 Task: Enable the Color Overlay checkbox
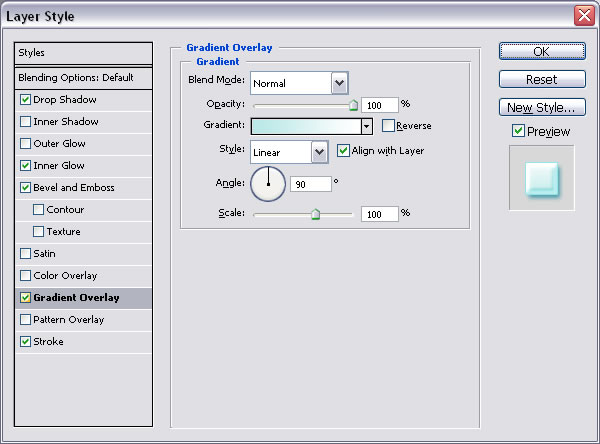pyautogui.click(x=25, y=276)
